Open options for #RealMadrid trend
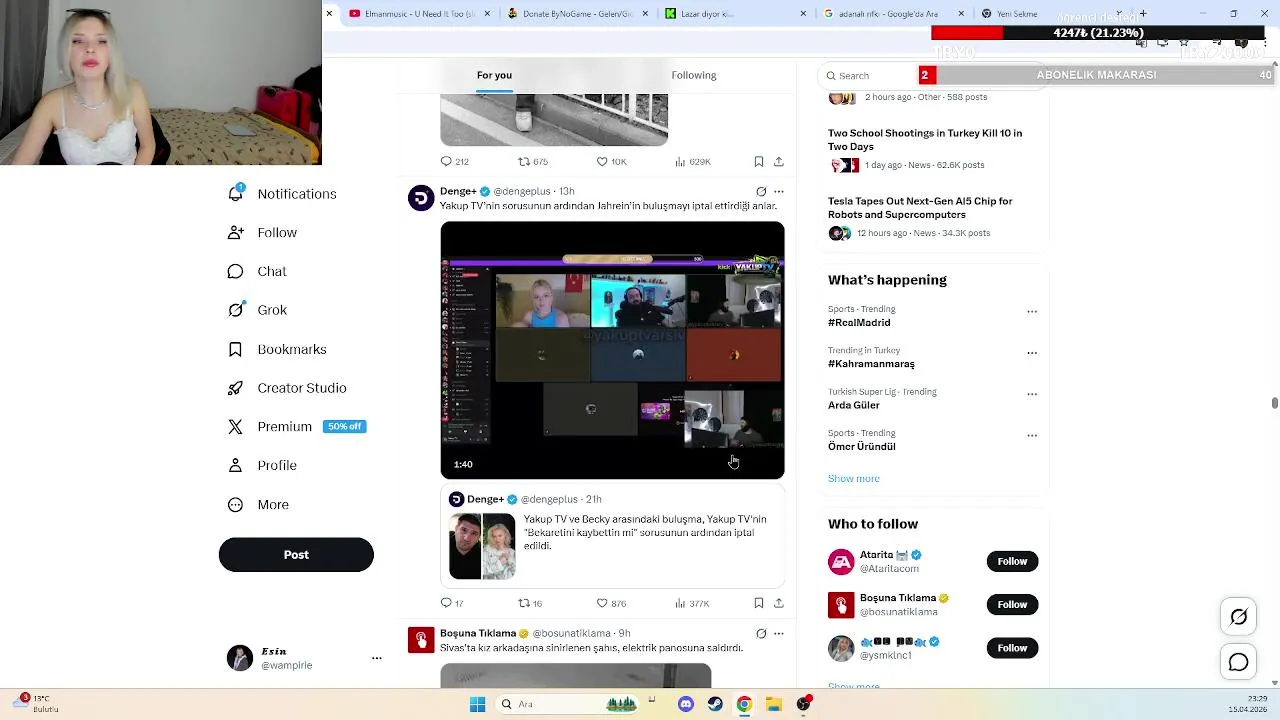Viewport: 1280px width, 720px height. pos(1032,311)
